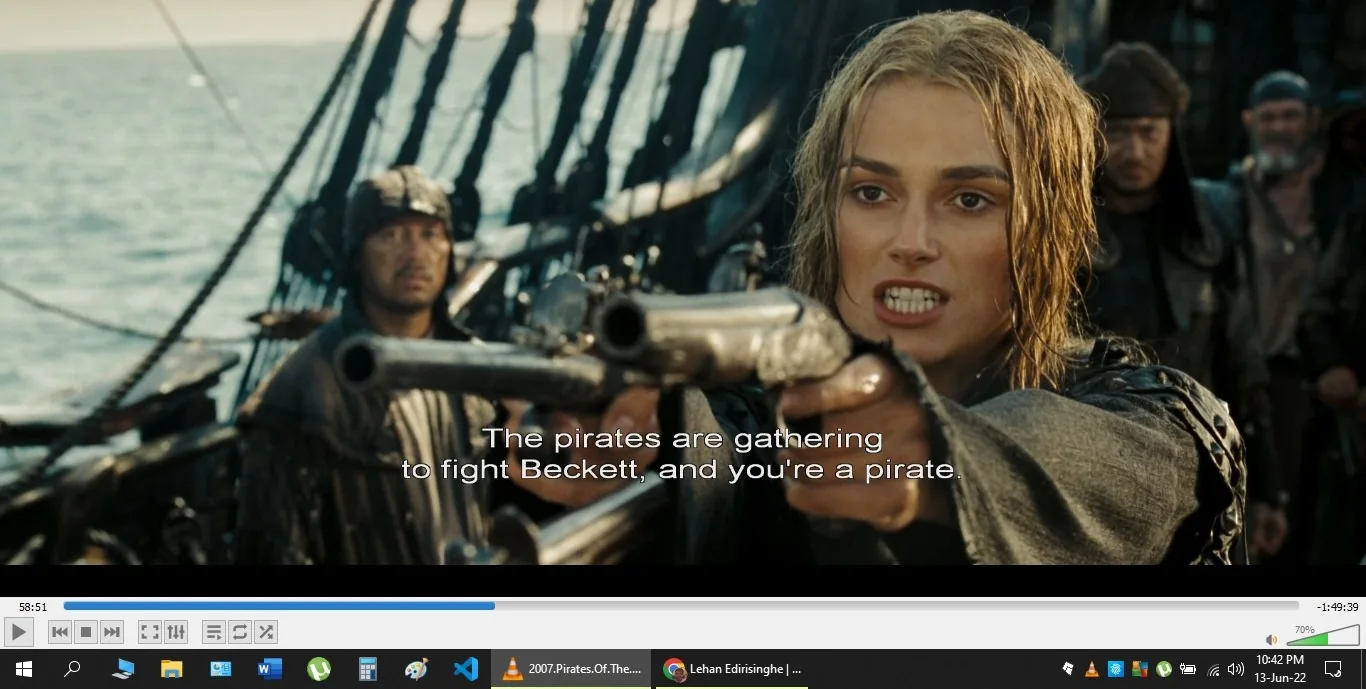Image resolution: width=1366 pixels, height=689 pixels.
Task: Launch Paint from taskbar
Action: (x=416, y=669)
